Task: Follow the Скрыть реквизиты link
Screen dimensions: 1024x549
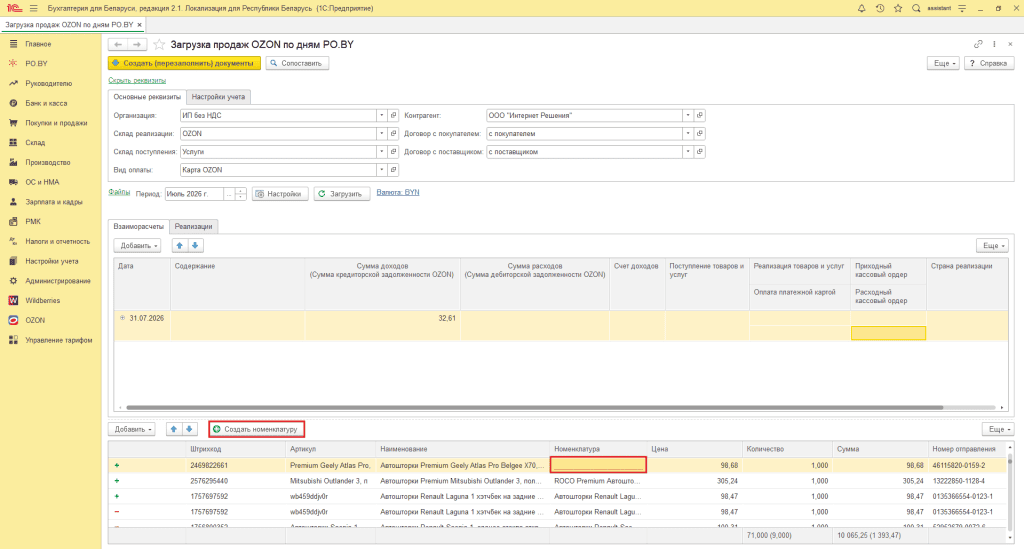Action: coord(137,80)
